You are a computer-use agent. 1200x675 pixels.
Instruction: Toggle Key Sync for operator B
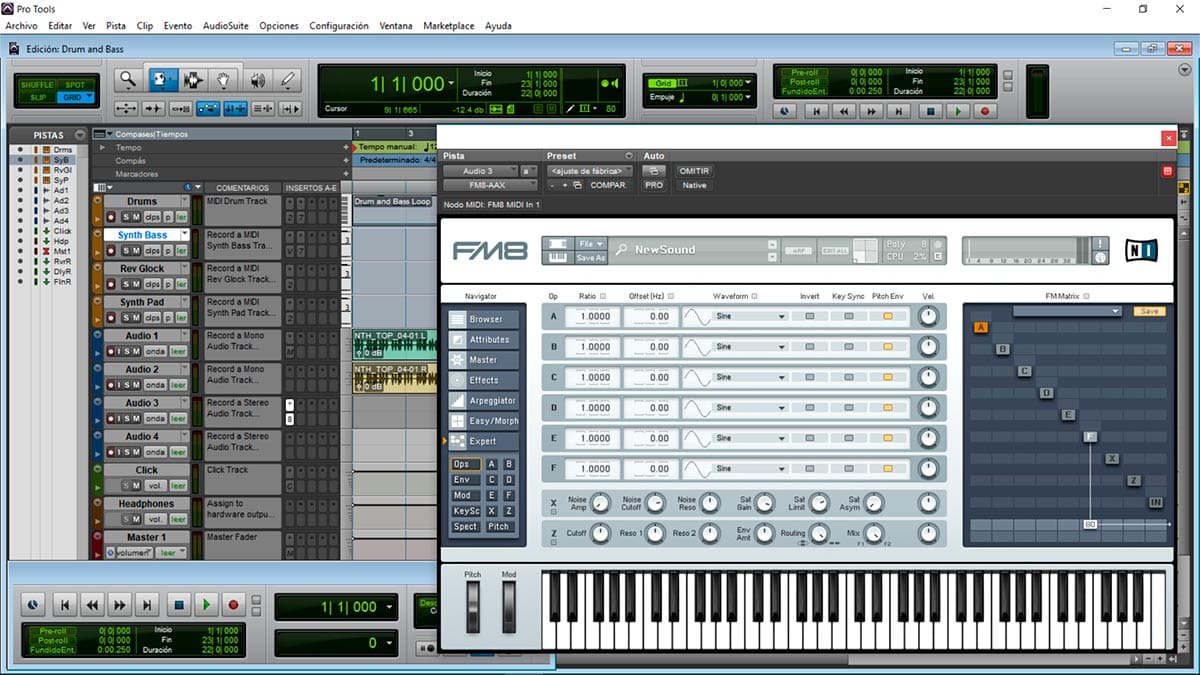848,346
